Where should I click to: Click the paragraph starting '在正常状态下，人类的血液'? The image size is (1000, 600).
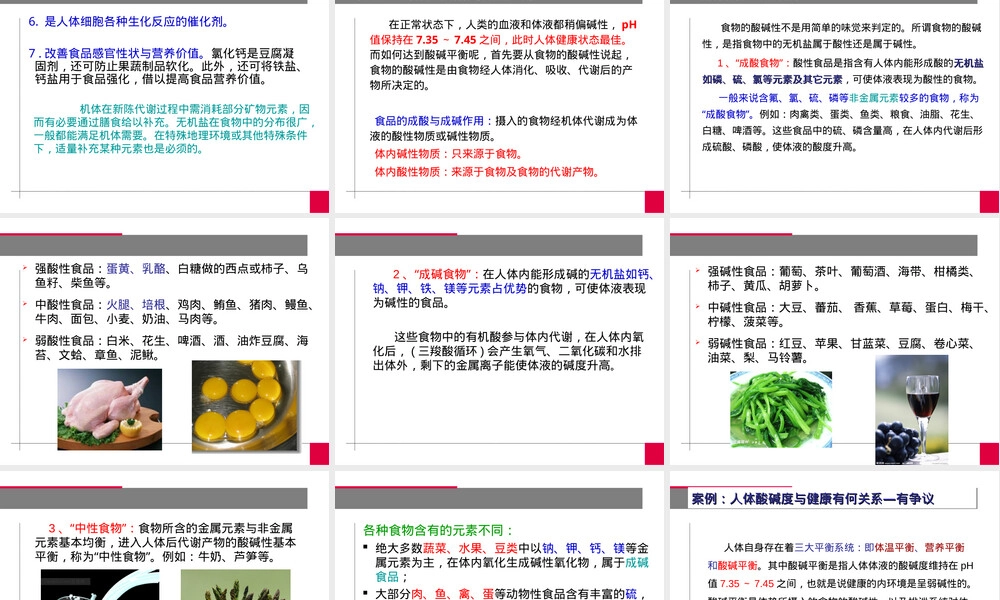(x=503, y=55)
